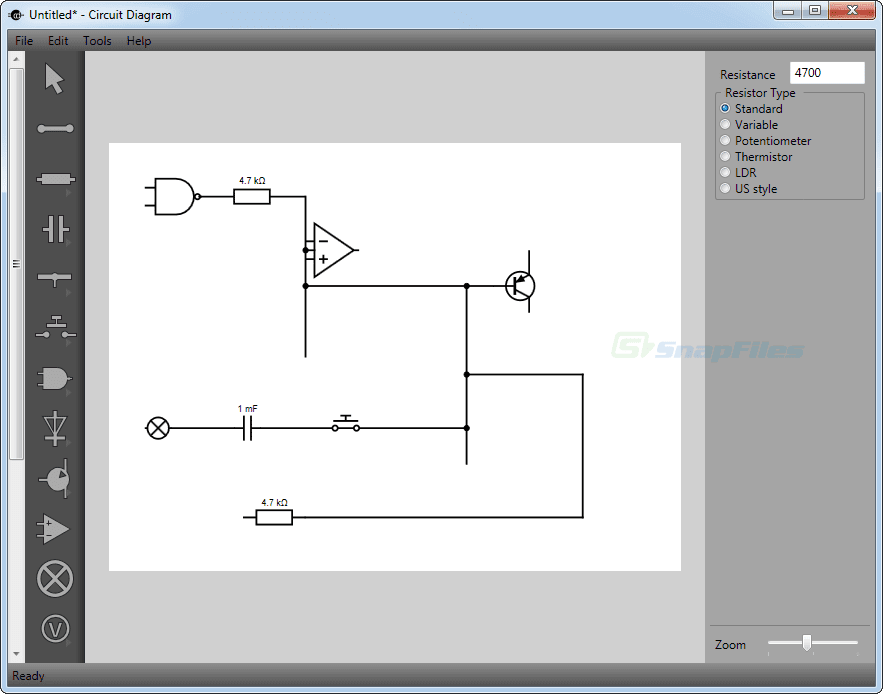883x694 pixels.
Task: Expand diode tool variants arrow
Action: coord(69,442)
